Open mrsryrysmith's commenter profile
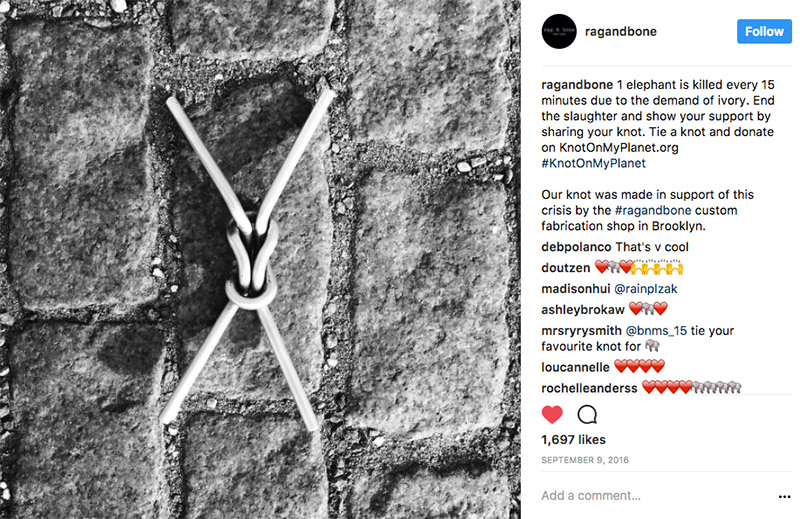800x519 pixels. pos(581,331)
